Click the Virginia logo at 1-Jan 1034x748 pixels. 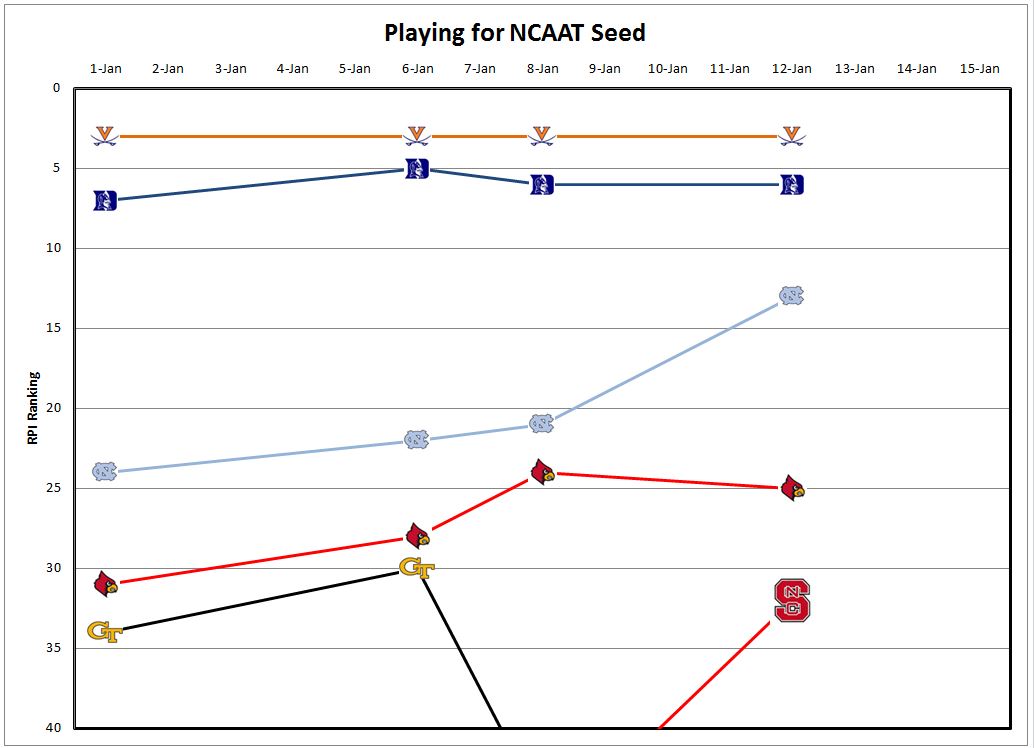[x=105, y=136]
